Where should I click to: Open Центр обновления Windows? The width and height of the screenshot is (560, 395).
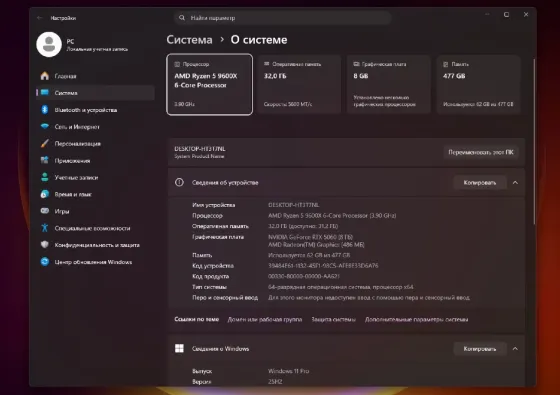(95, 262)
